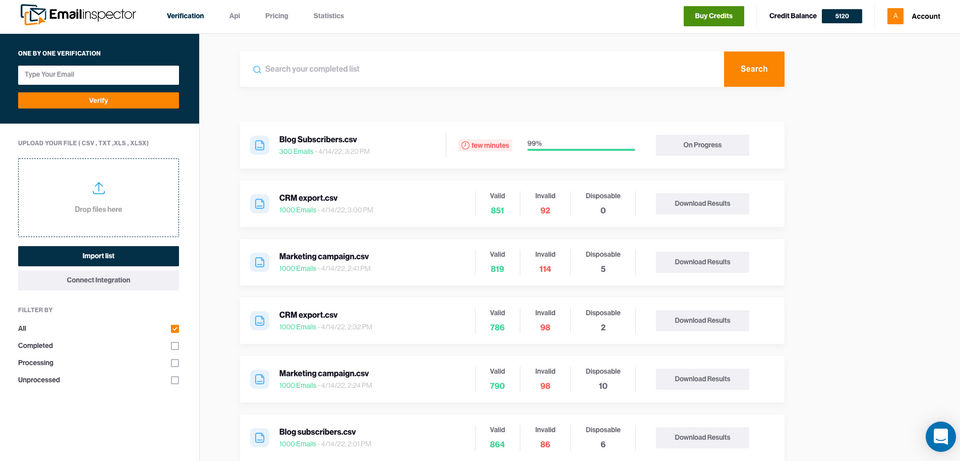
Task: Go to the Pricing tab
Action: click(x=276, y=16)
